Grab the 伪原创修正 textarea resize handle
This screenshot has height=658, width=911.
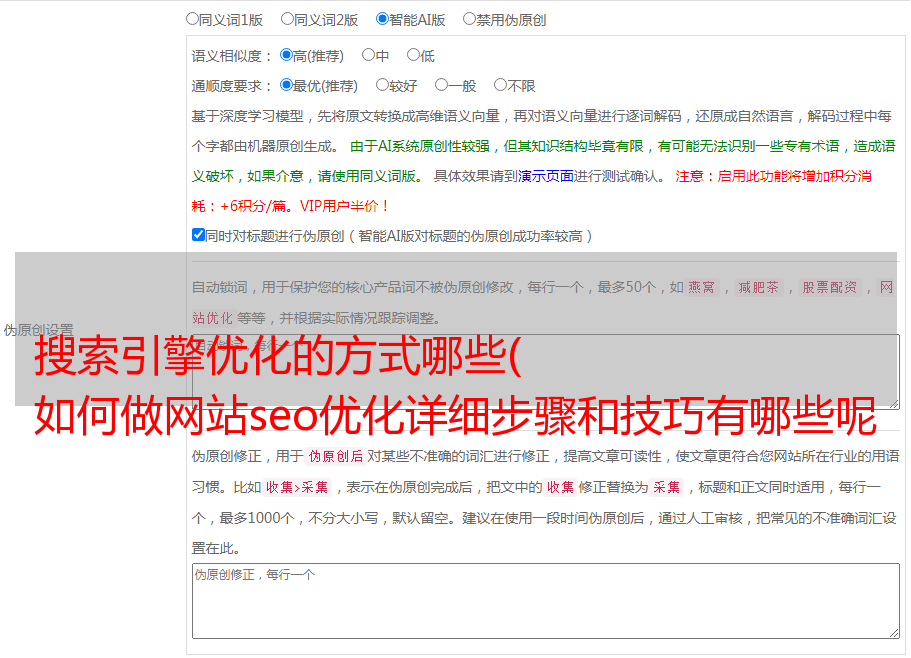coord(894,634)
